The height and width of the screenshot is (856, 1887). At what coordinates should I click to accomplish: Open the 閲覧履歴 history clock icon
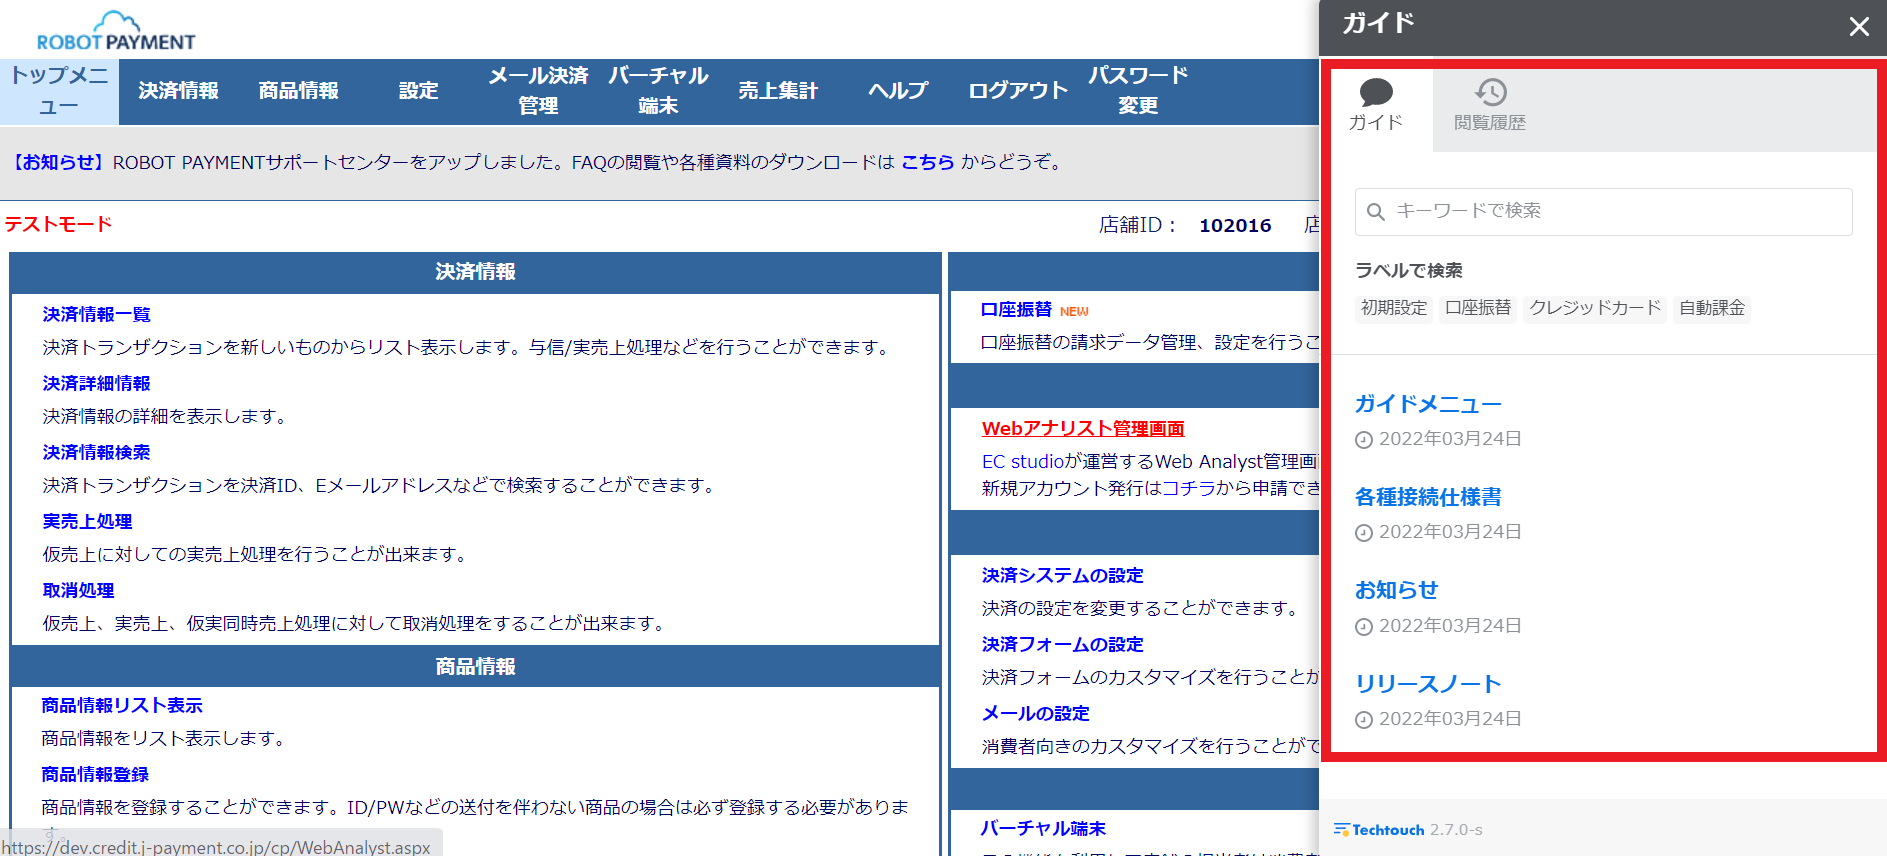click(x=1490, y=93)
